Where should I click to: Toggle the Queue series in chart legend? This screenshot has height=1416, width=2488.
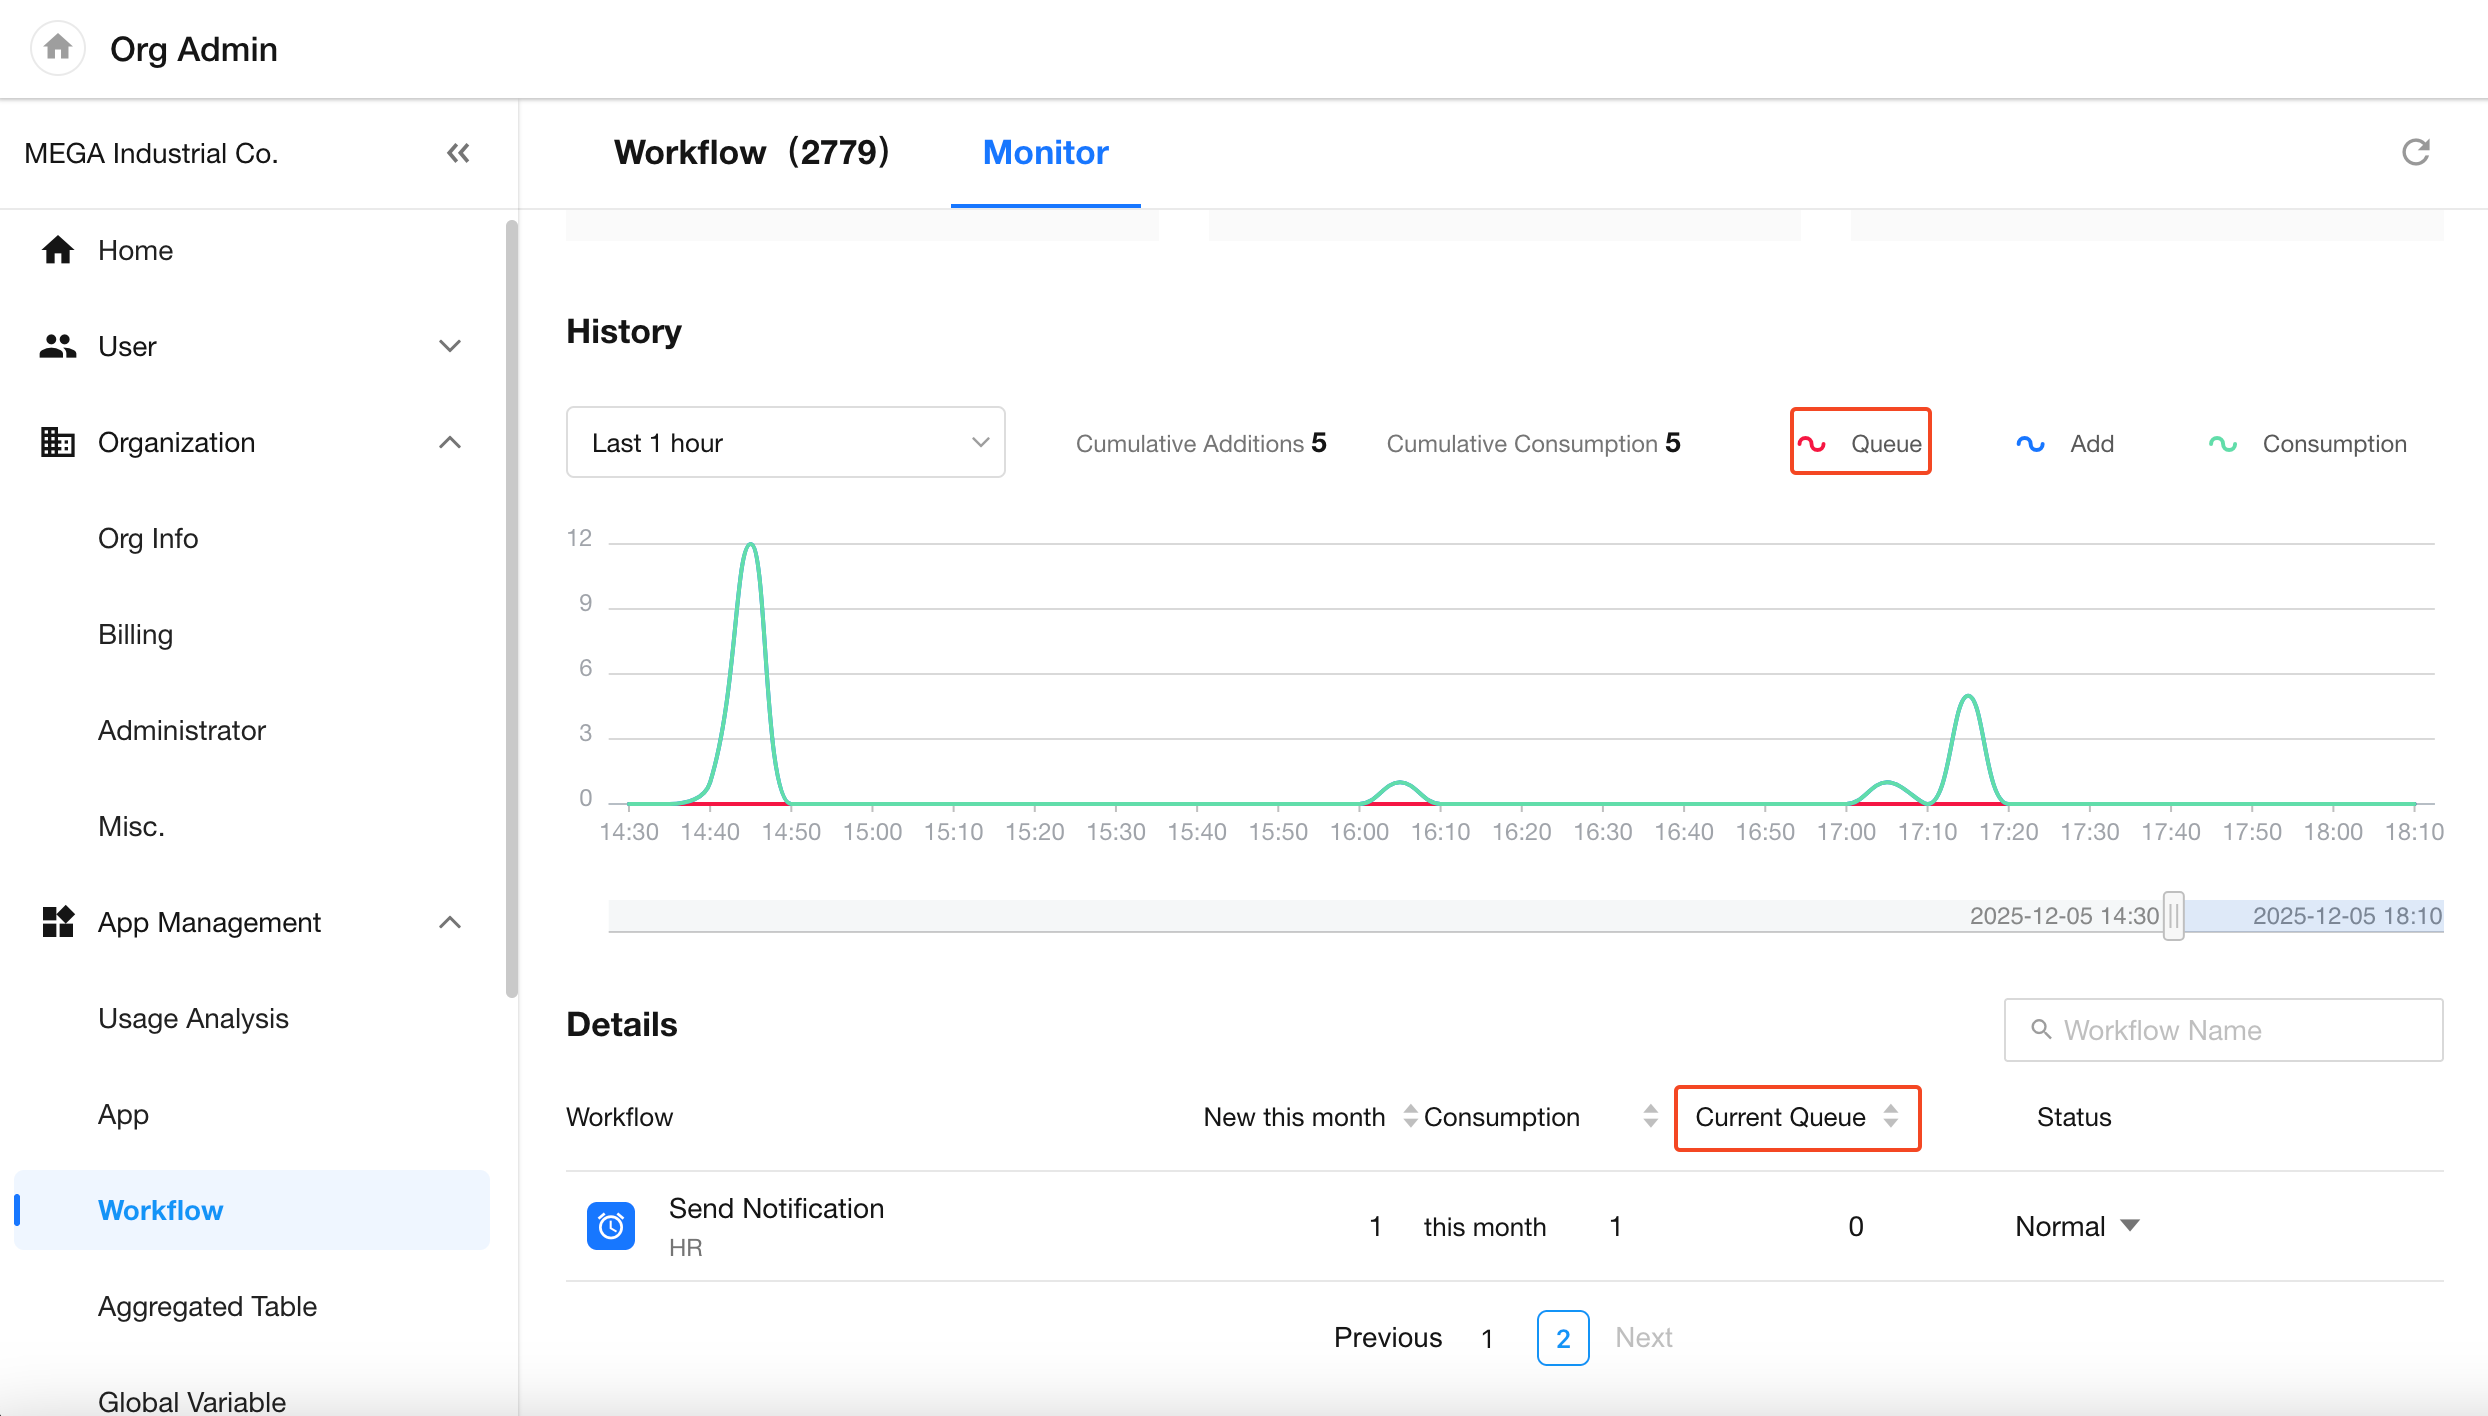tap(1860, 443)
